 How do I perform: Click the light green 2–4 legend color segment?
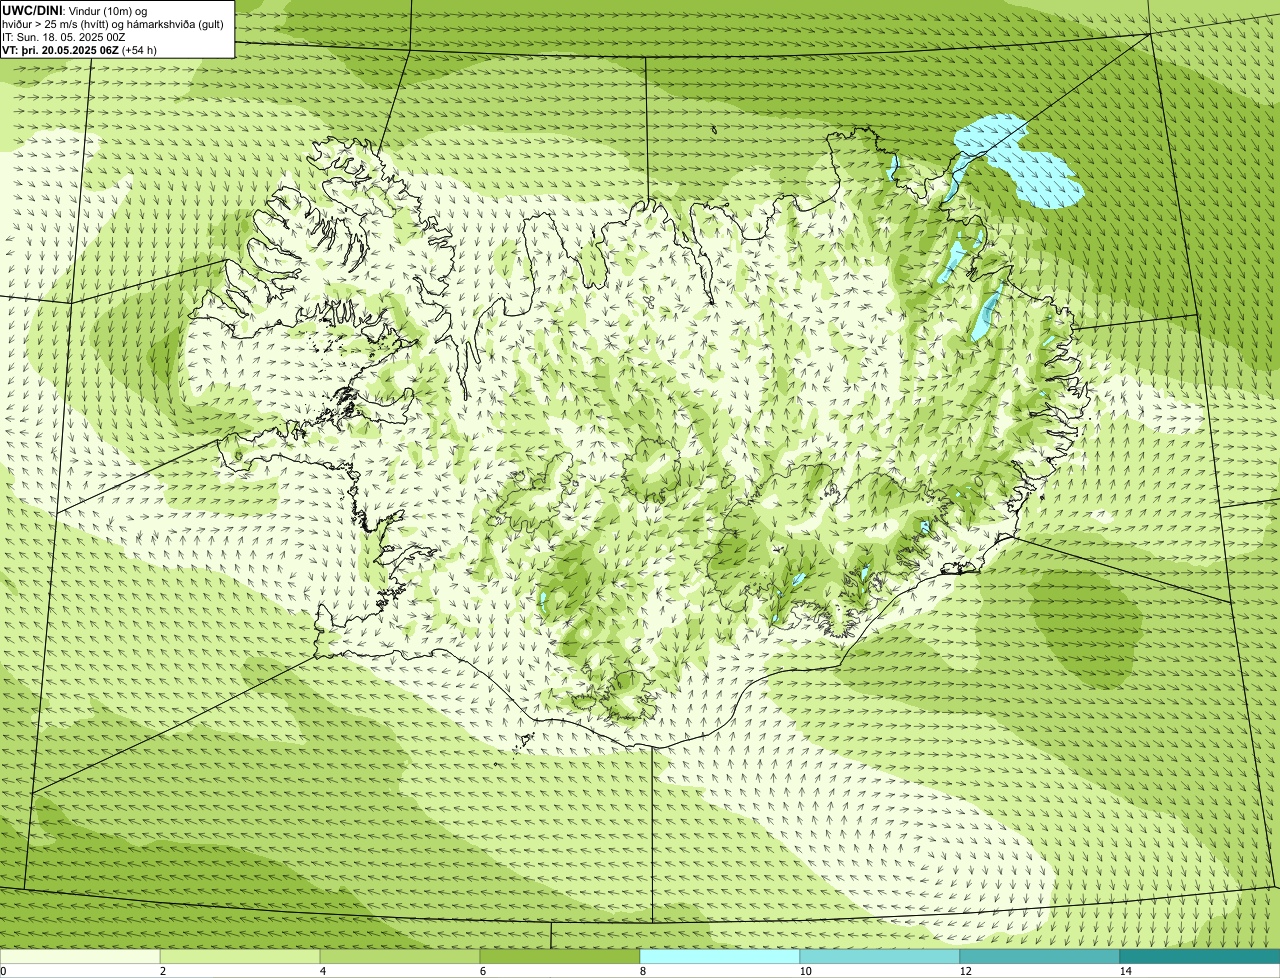click(x=240, y=956)
